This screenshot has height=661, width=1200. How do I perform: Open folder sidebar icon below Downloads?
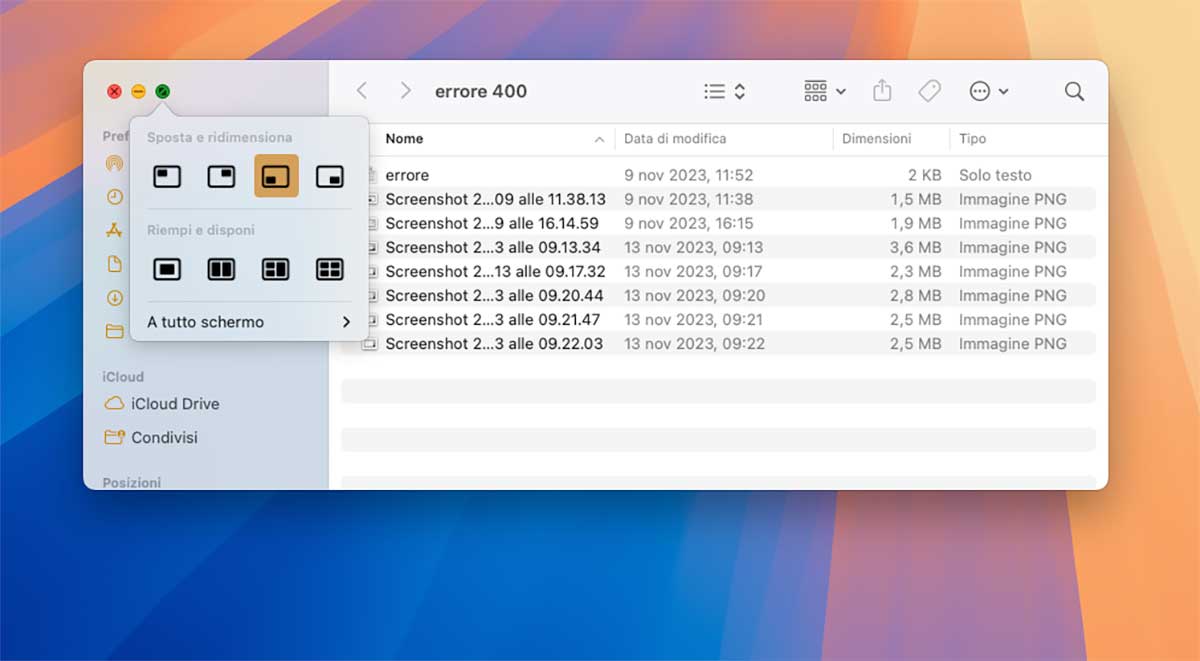[115, 331]
